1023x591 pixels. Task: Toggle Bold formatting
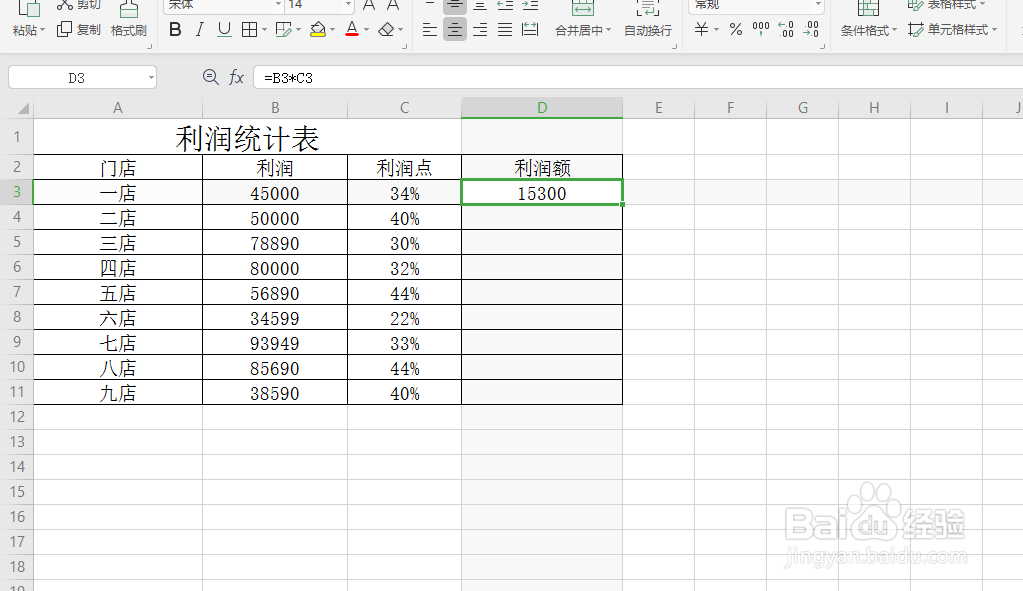pos(175,29)
